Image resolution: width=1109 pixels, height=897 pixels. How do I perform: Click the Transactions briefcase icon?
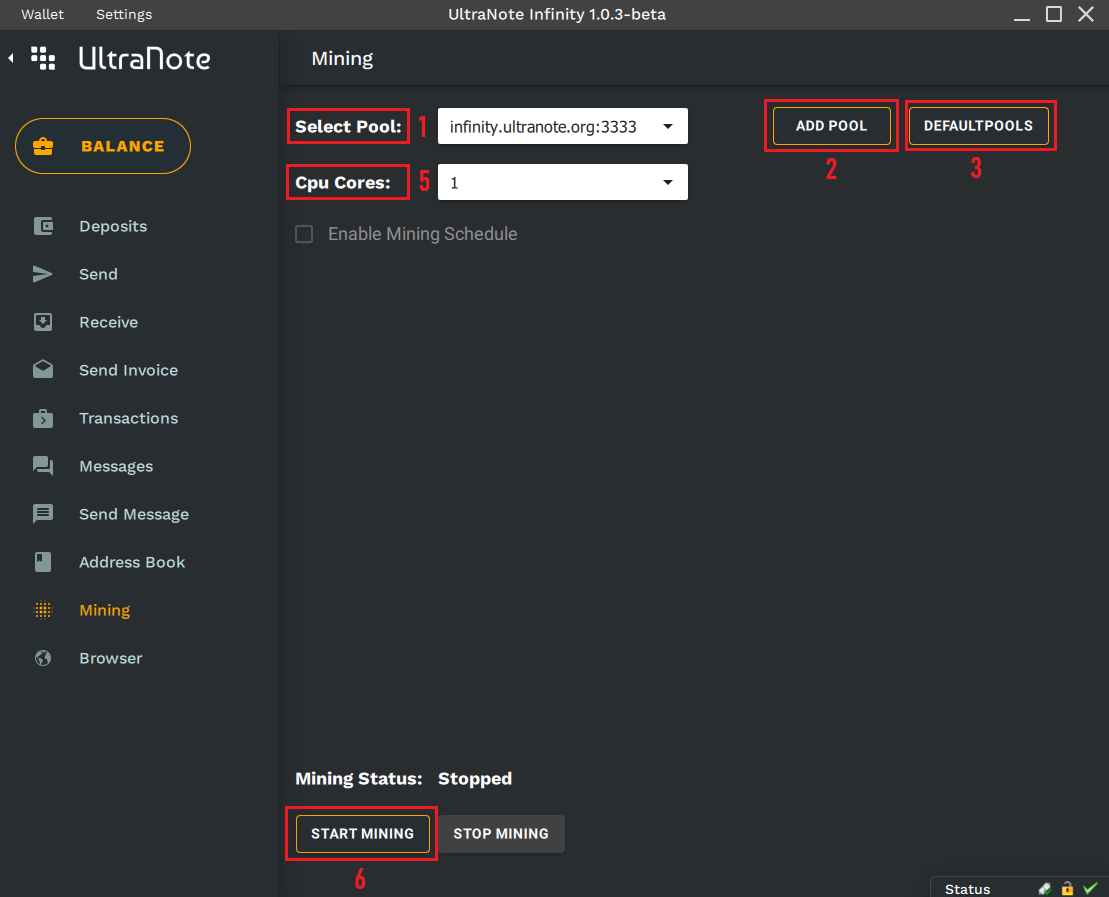pos(43,418)
